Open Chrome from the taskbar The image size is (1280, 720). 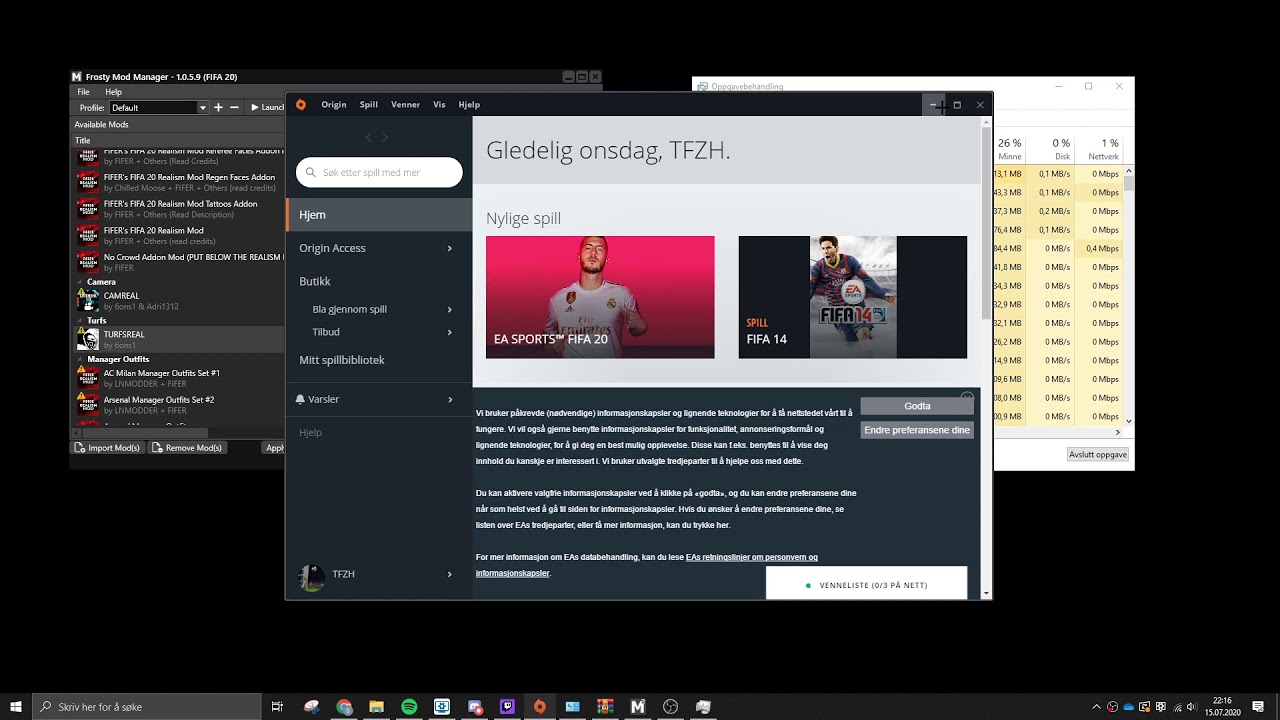point(345,707)
